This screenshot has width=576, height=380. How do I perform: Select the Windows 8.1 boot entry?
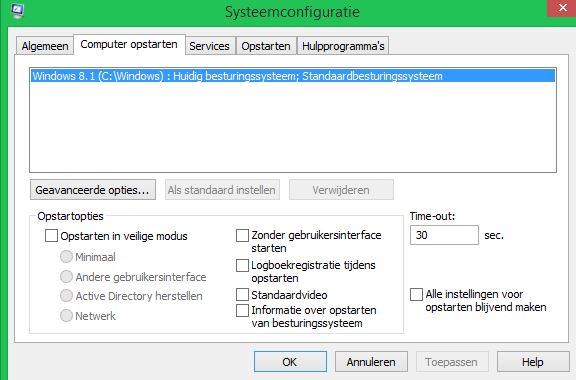pos(293,76)
